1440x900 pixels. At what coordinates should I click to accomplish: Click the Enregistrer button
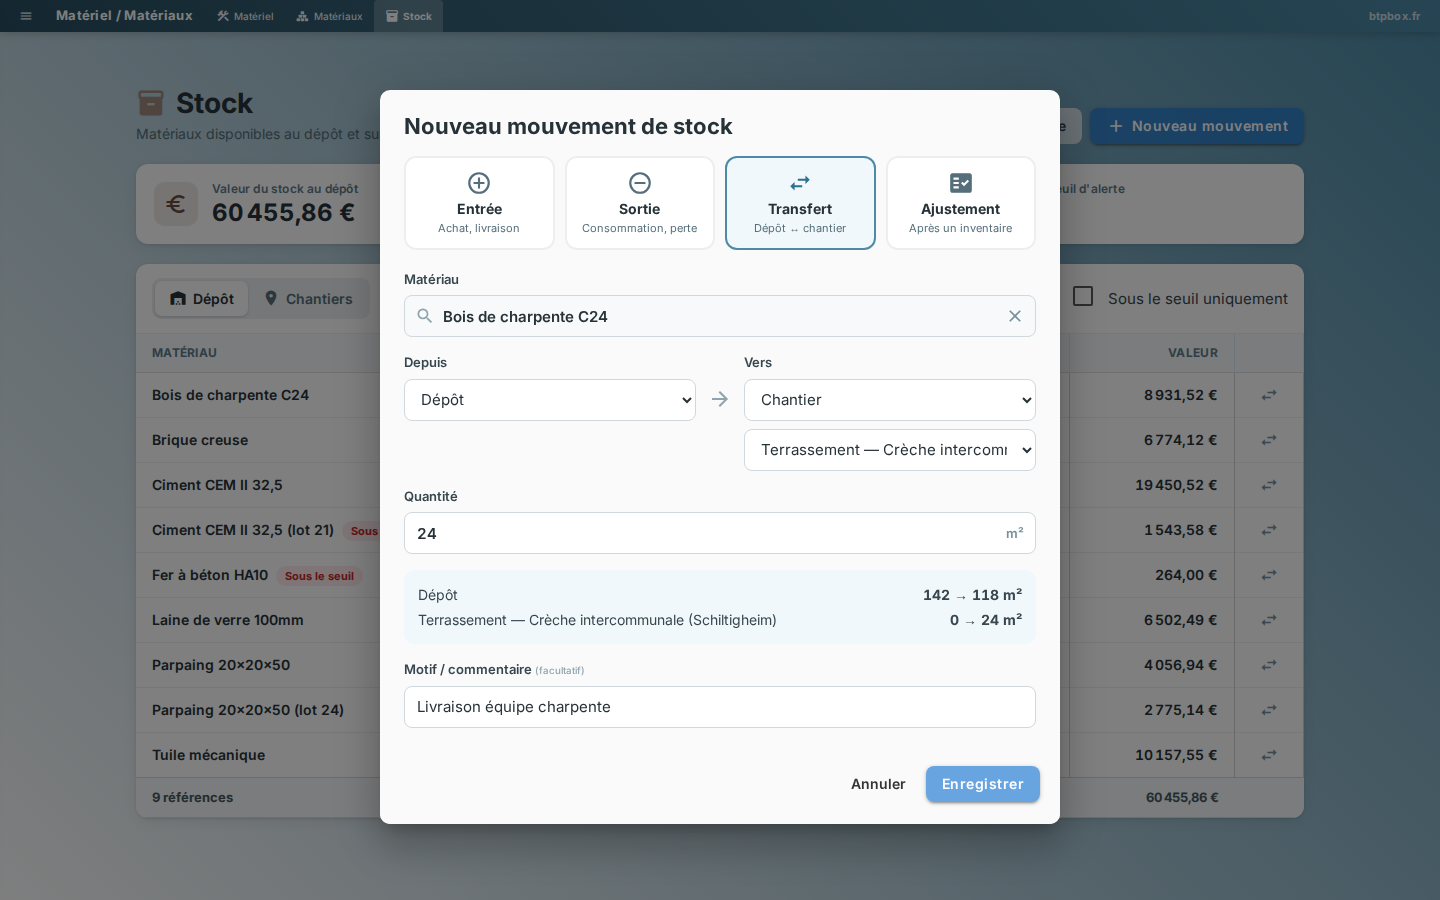pyautogui.click(x=983, y=784)
